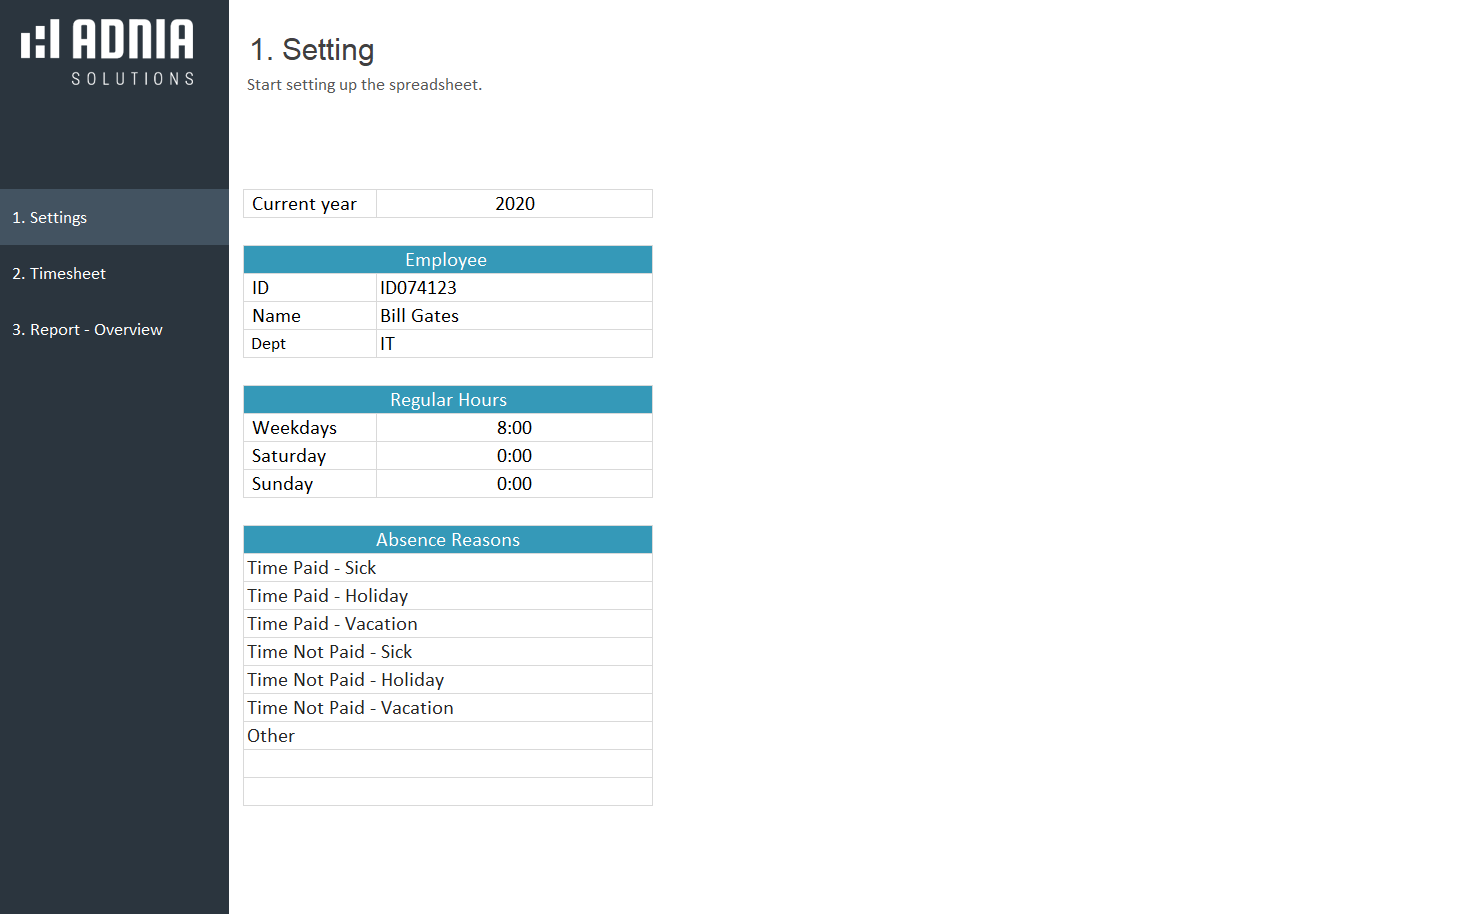
Task: Select the Sunday regular hours value
Action: point(514,484)
